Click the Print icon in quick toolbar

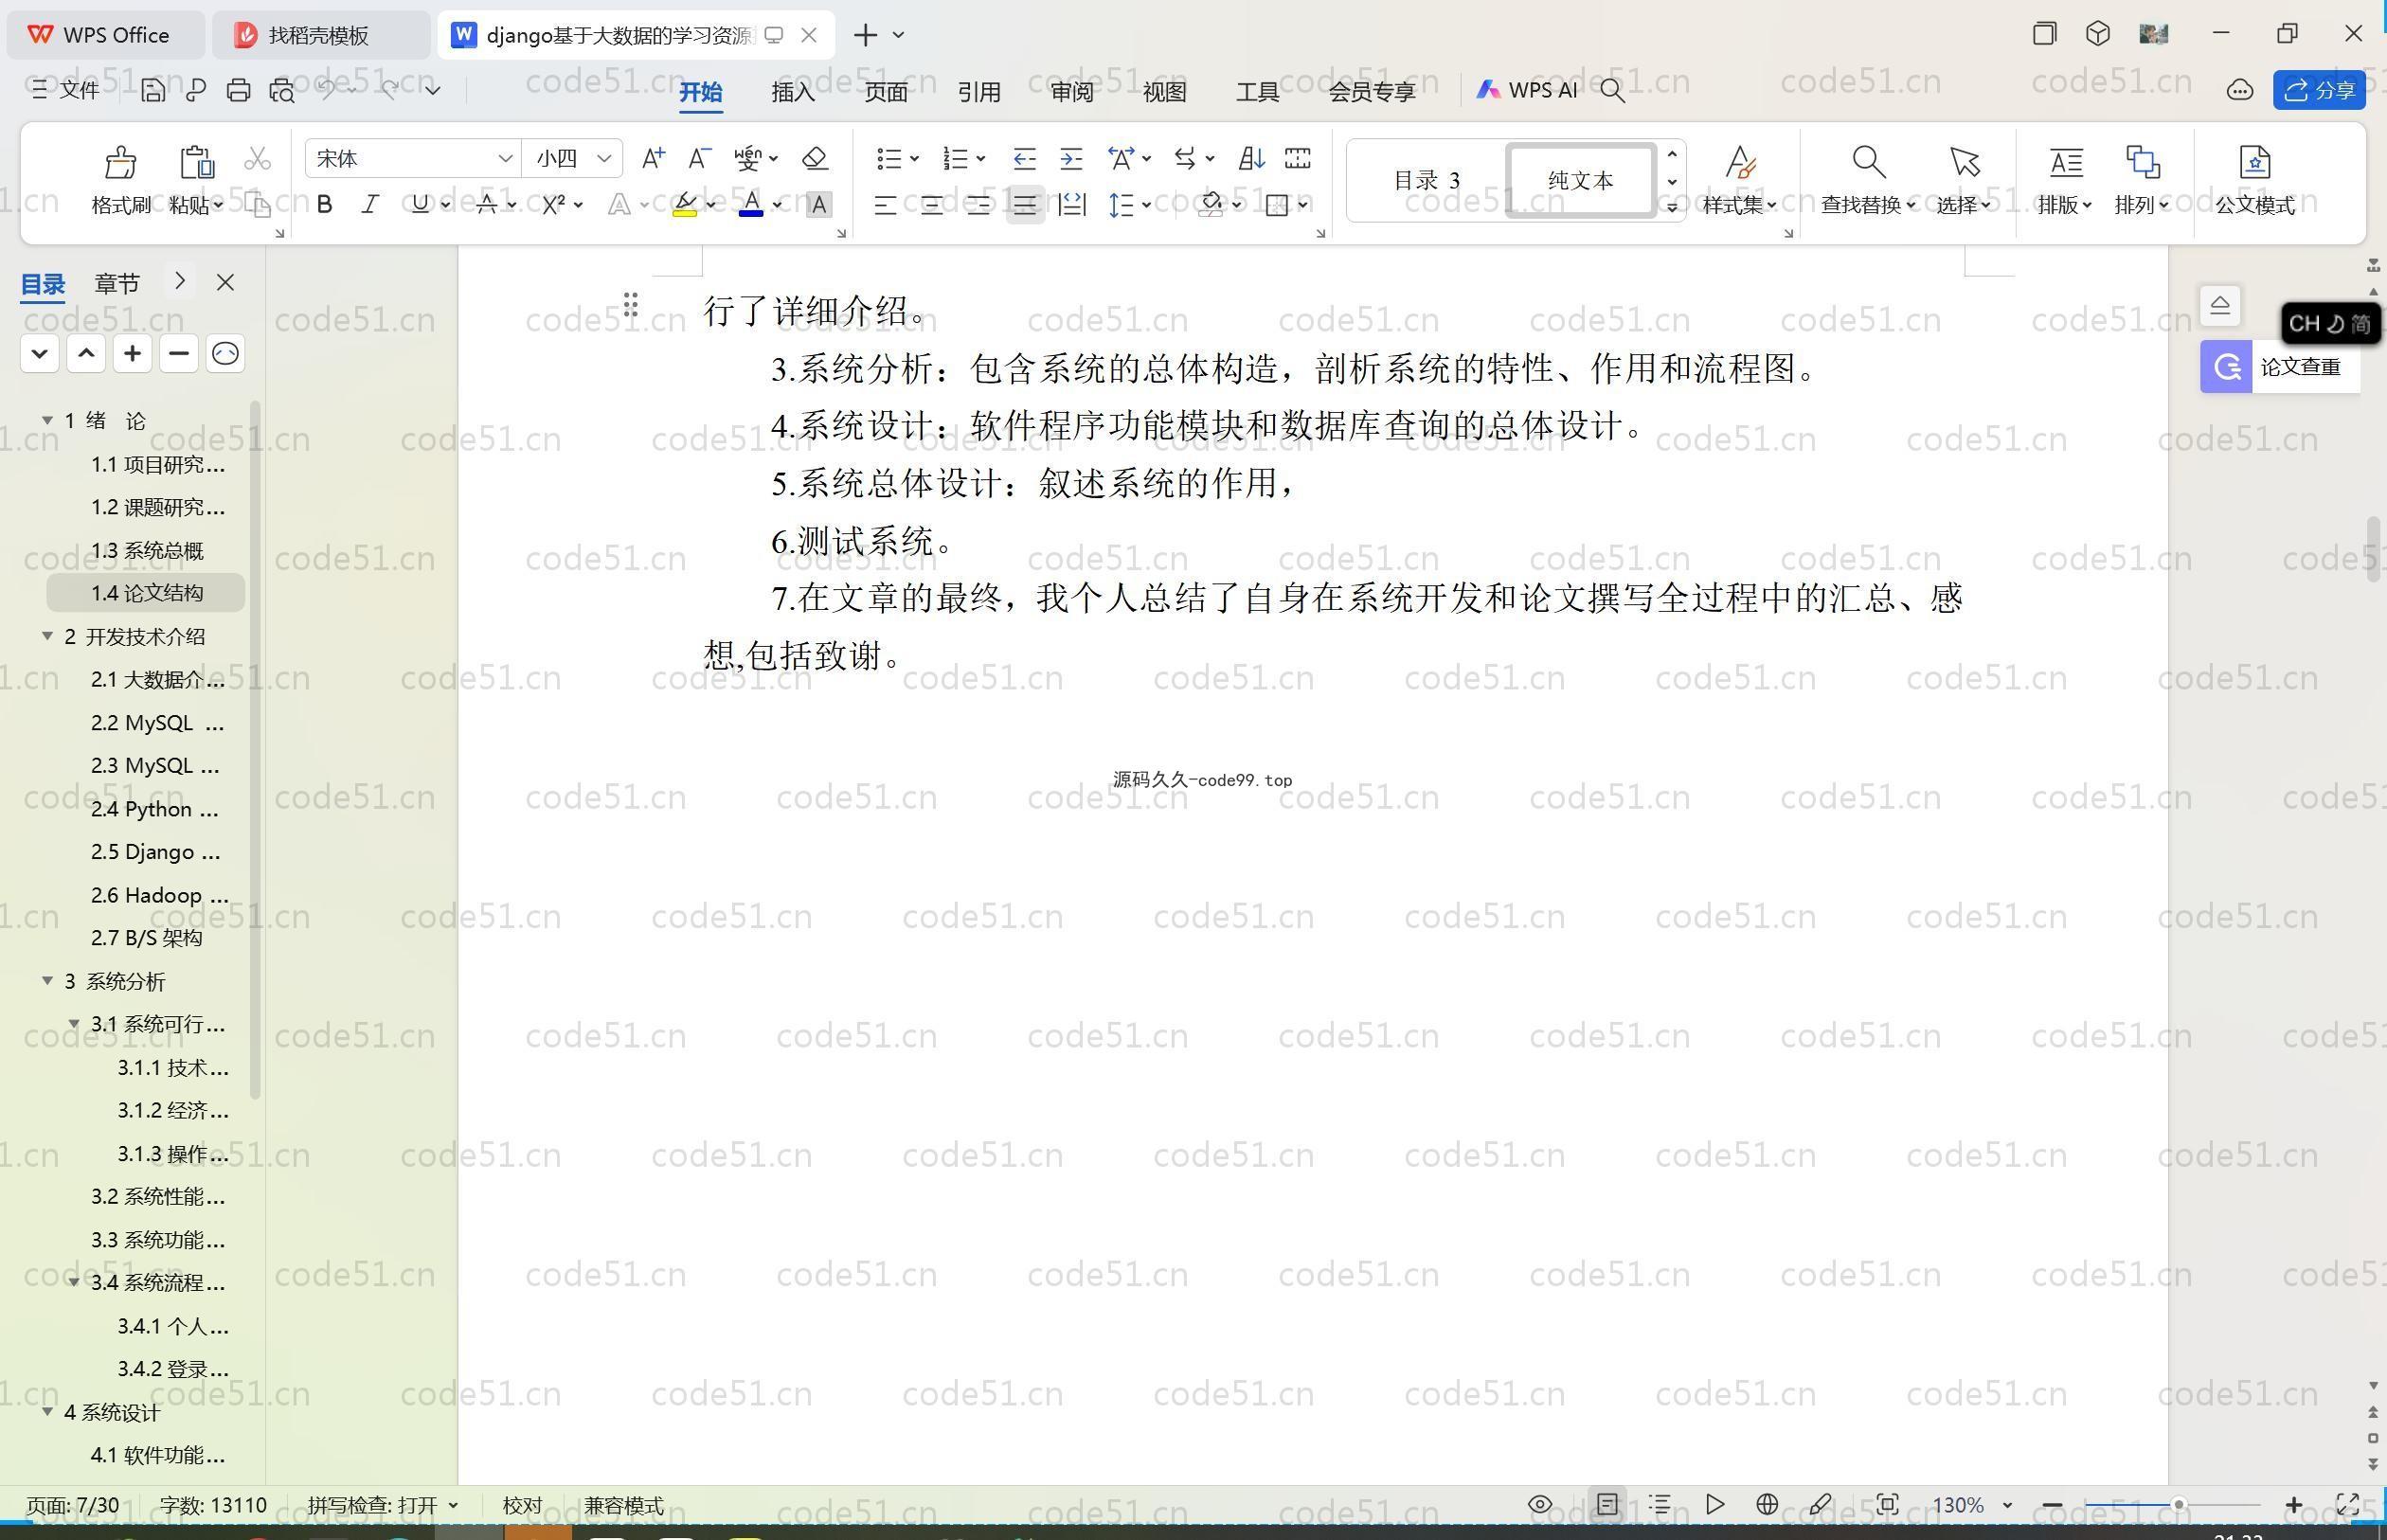pos(238,90)
